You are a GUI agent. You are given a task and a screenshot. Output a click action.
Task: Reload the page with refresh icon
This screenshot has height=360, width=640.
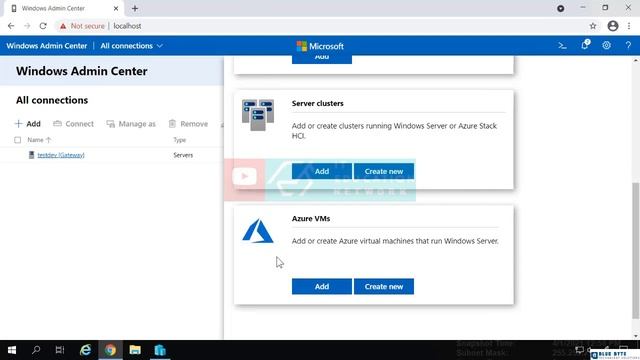(43, 26)
